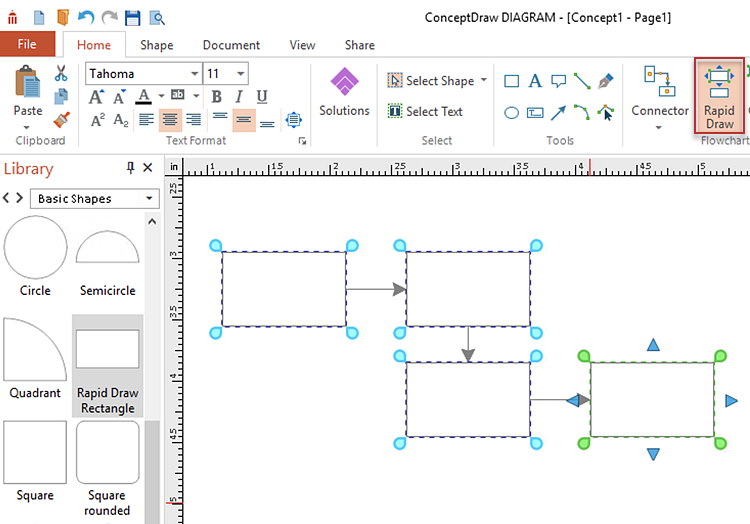Screen dimensions: 750x524
Task: Click the New document icon in quick access toolbar
Action: (x=39, y=18)
